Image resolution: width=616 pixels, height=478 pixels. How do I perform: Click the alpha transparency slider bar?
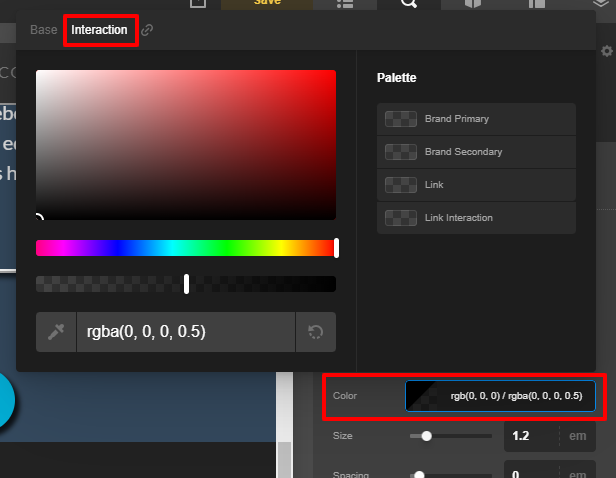(186, 284)
